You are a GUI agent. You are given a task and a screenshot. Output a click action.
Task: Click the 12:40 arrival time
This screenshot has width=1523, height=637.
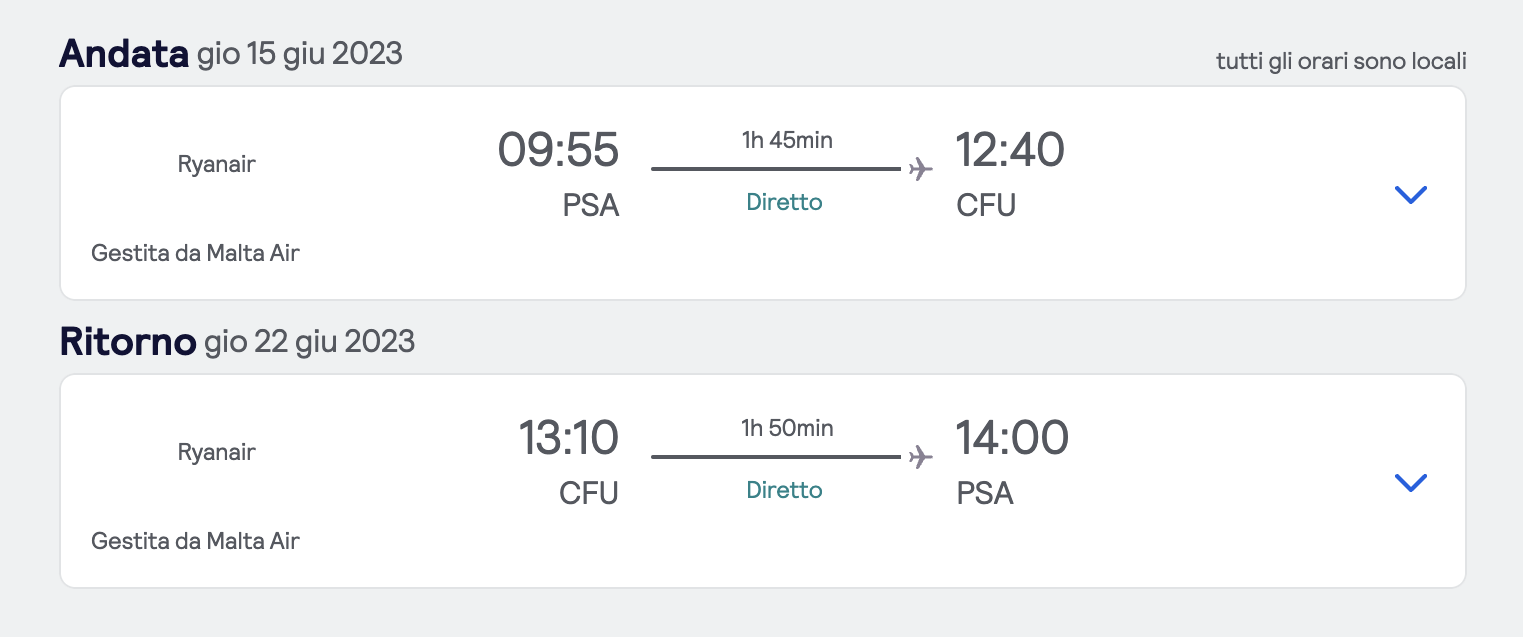click(x=1010, y=151)
